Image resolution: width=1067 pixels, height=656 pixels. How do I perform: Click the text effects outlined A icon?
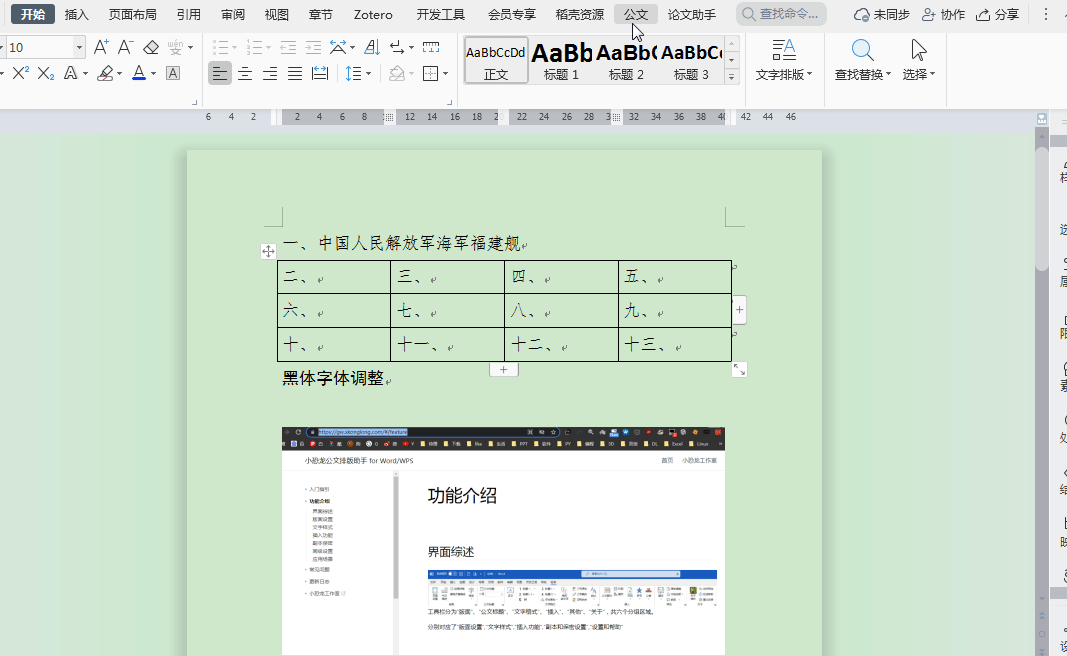point(70,73)
